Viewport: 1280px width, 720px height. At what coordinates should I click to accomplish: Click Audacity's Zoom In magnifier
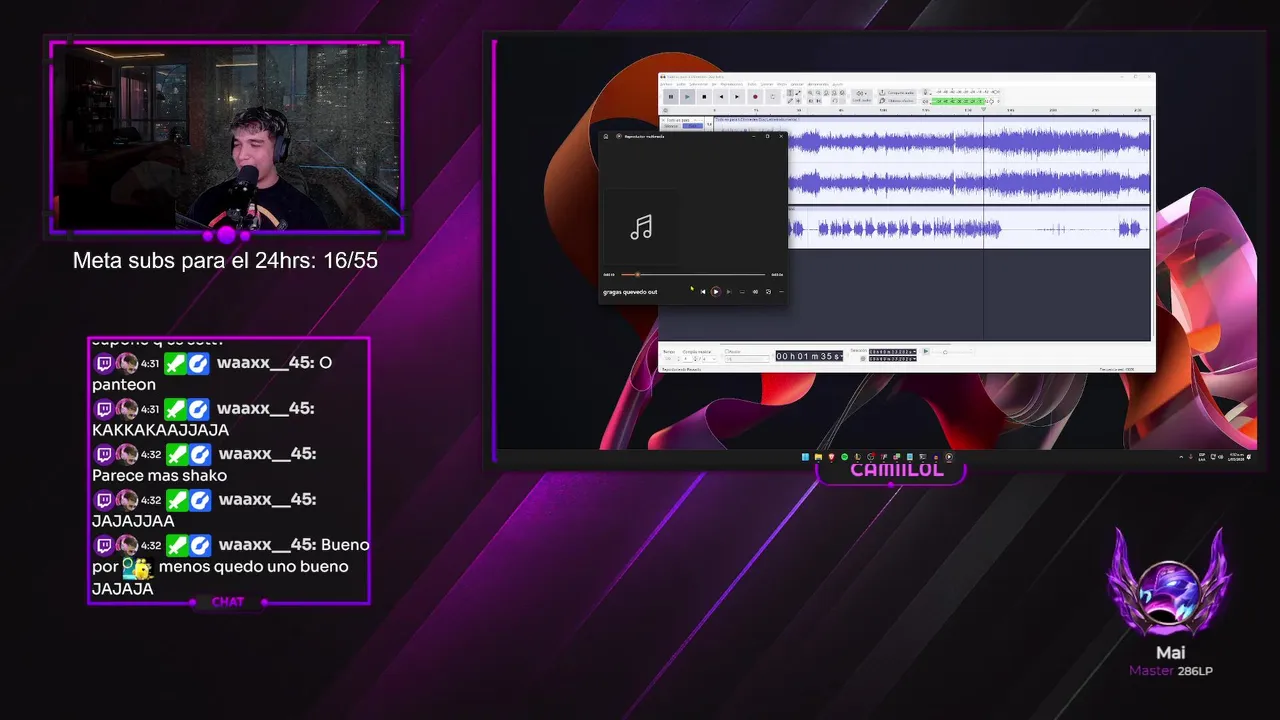[810, 93]
